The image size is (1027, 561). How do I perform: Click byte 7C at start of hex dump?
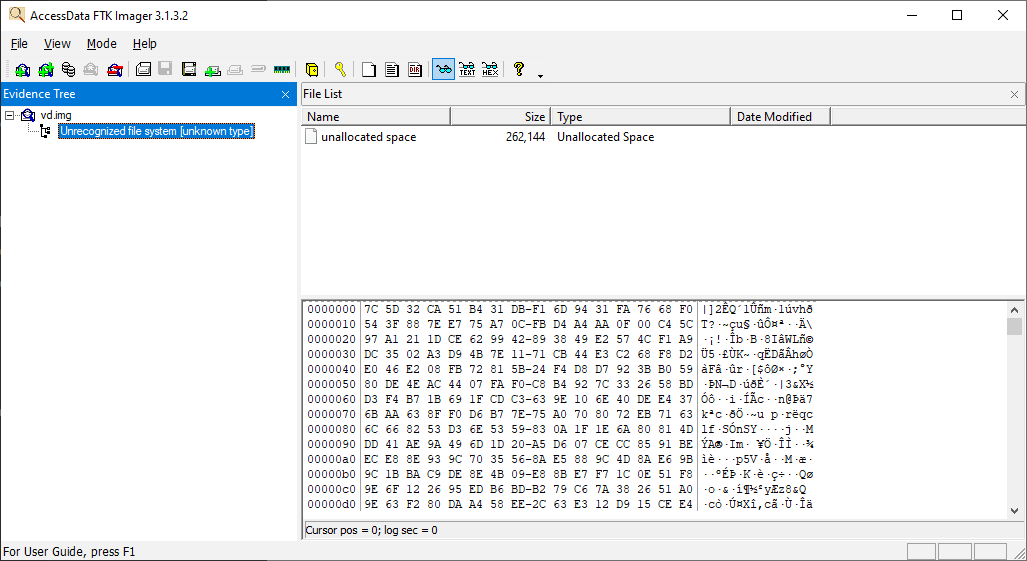(371, 309)
